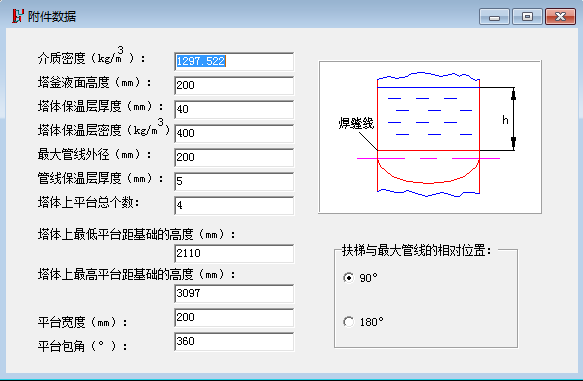The height and width of the screenshot is (381, 583).
Task: Click the 塔体保温层厚度 input field
Action: (x=234, y=109)
